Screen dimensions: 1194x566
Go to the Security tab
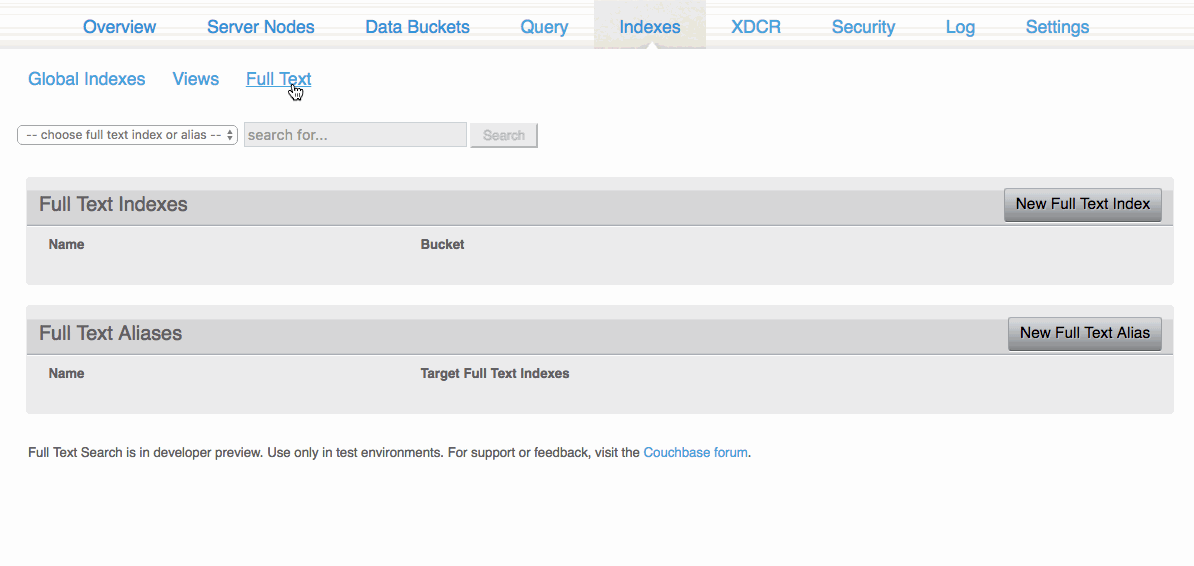[x=863, y=27]
